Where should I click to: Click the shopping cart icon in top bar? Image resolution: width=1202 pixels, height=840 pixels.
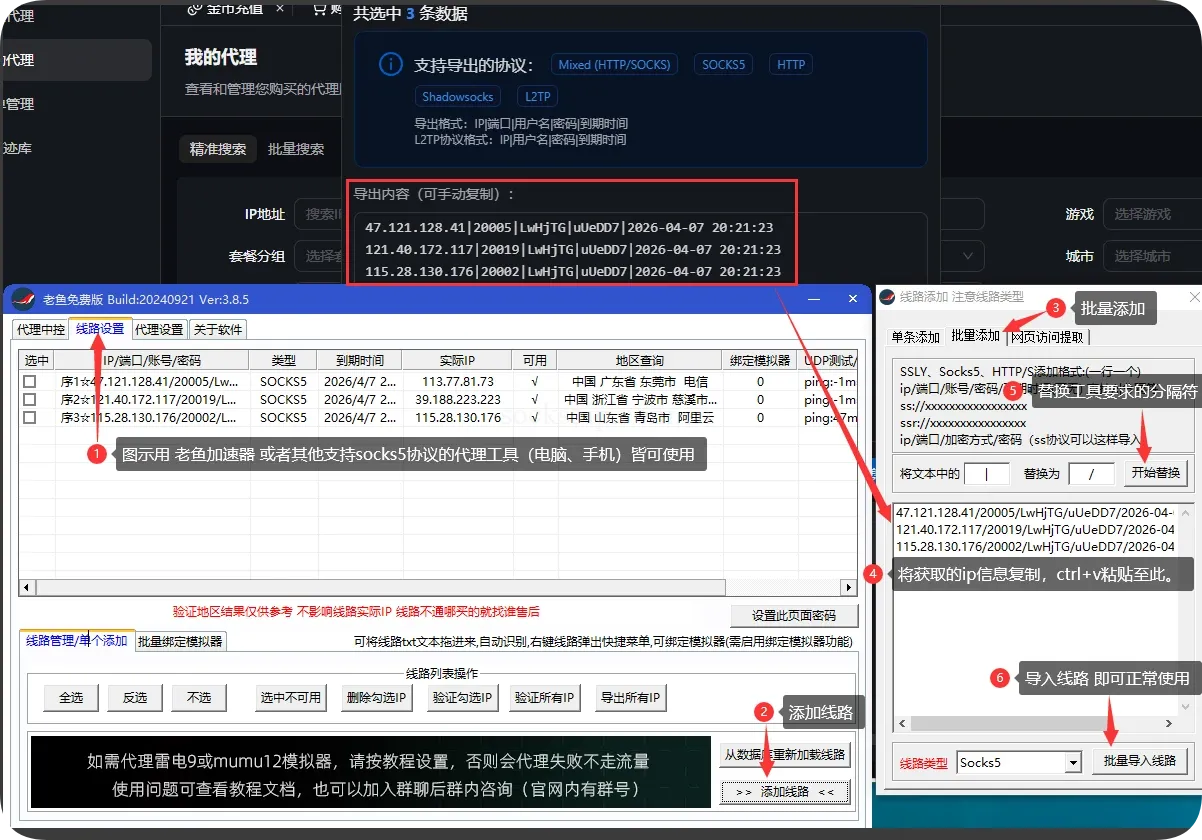pos(319,8)
